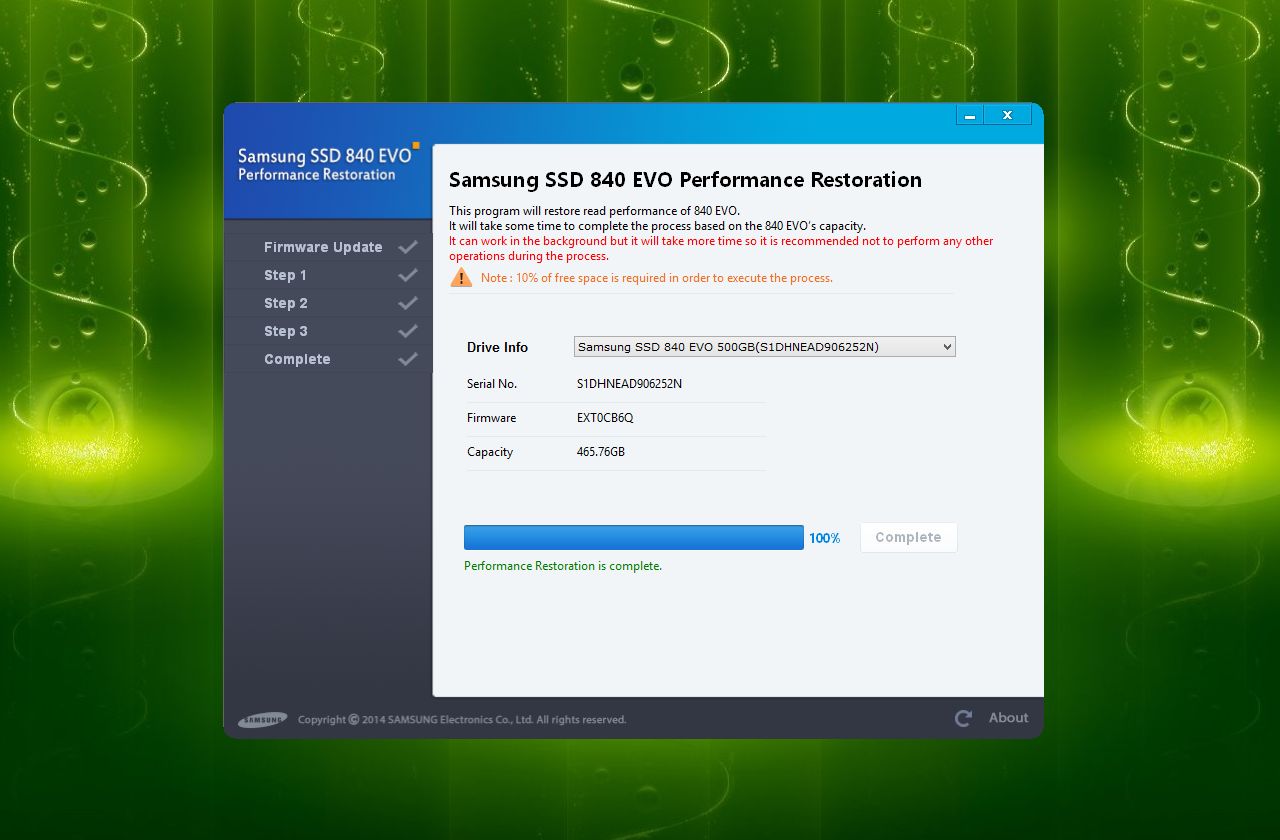Click the checkmark next to Step 2
1280x840 pixels.
click(407, 303)
